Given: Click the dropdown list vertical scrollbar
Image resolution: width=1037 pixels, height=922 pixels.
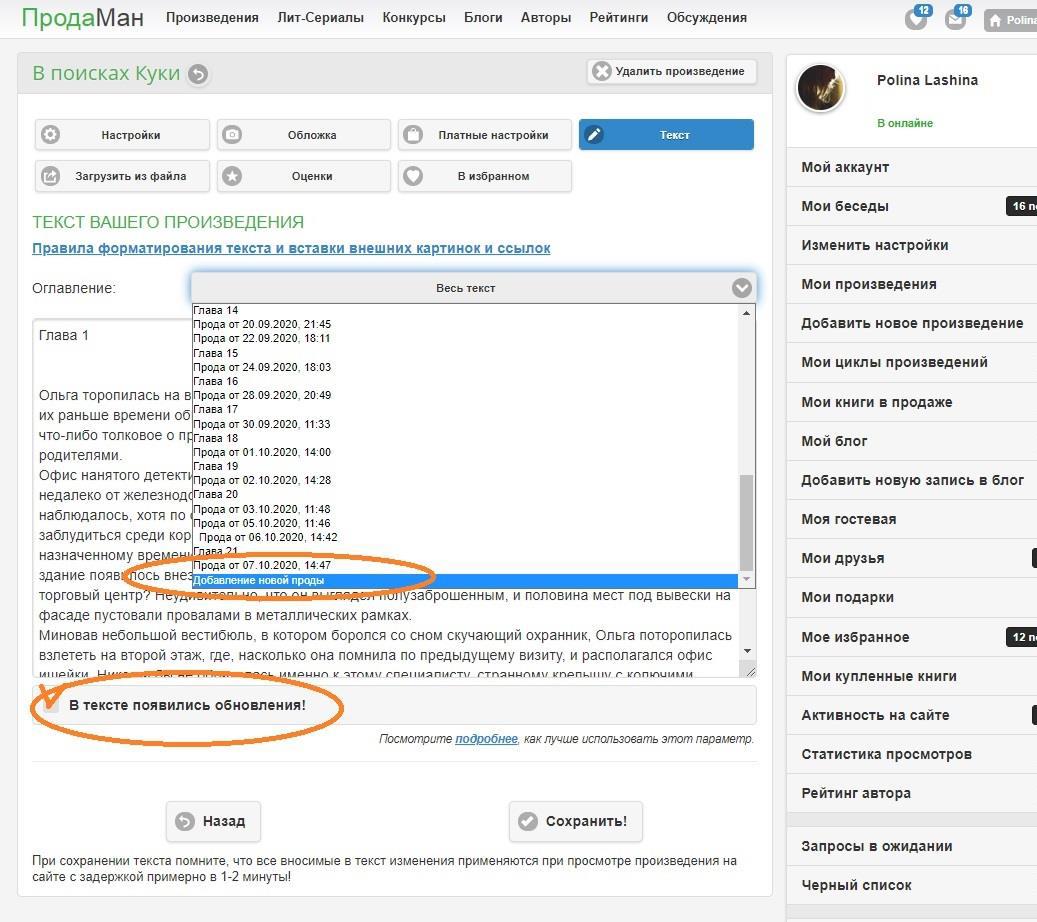Looking at the screenshot, I should coord(746,520).
